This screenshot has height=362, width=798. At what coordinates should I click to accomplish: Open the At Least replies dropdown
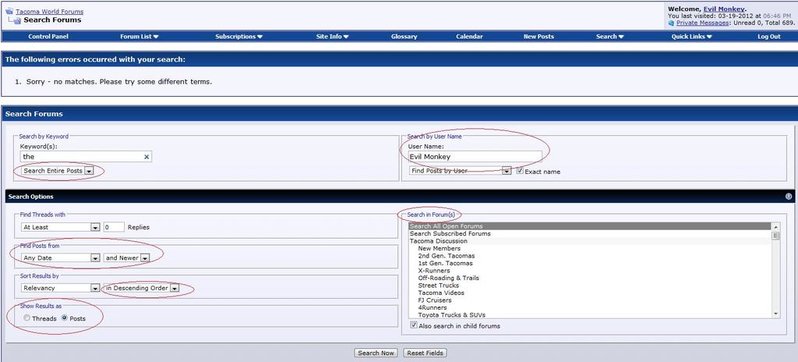[60, 227]
